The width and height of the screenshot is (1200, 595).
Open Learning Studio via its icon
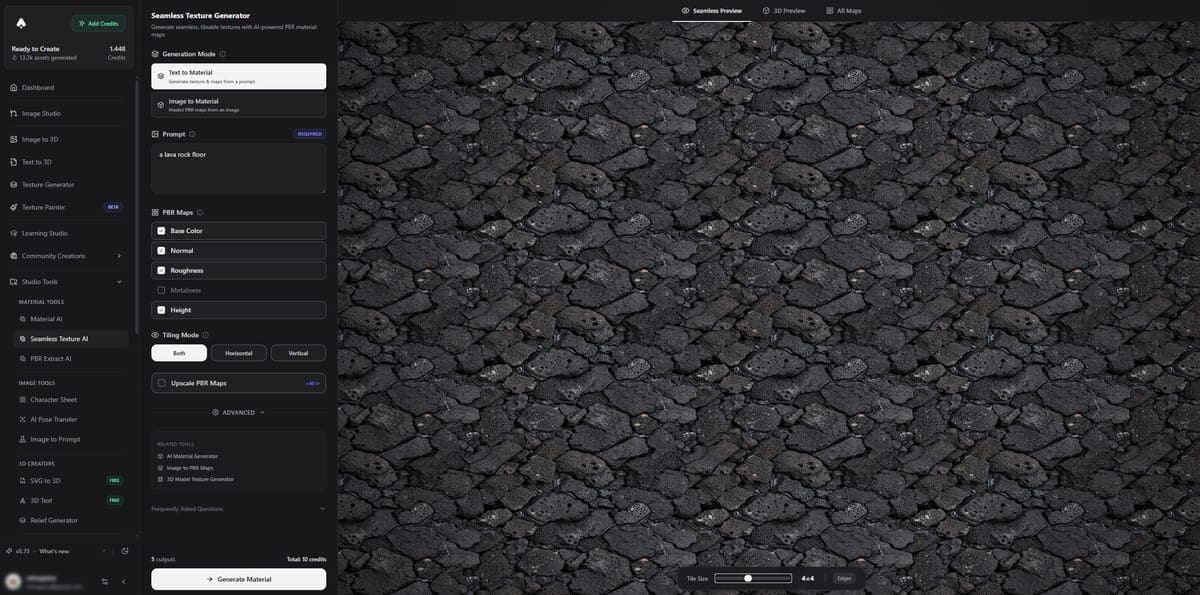pyautogui.click(x=14, y=233)
